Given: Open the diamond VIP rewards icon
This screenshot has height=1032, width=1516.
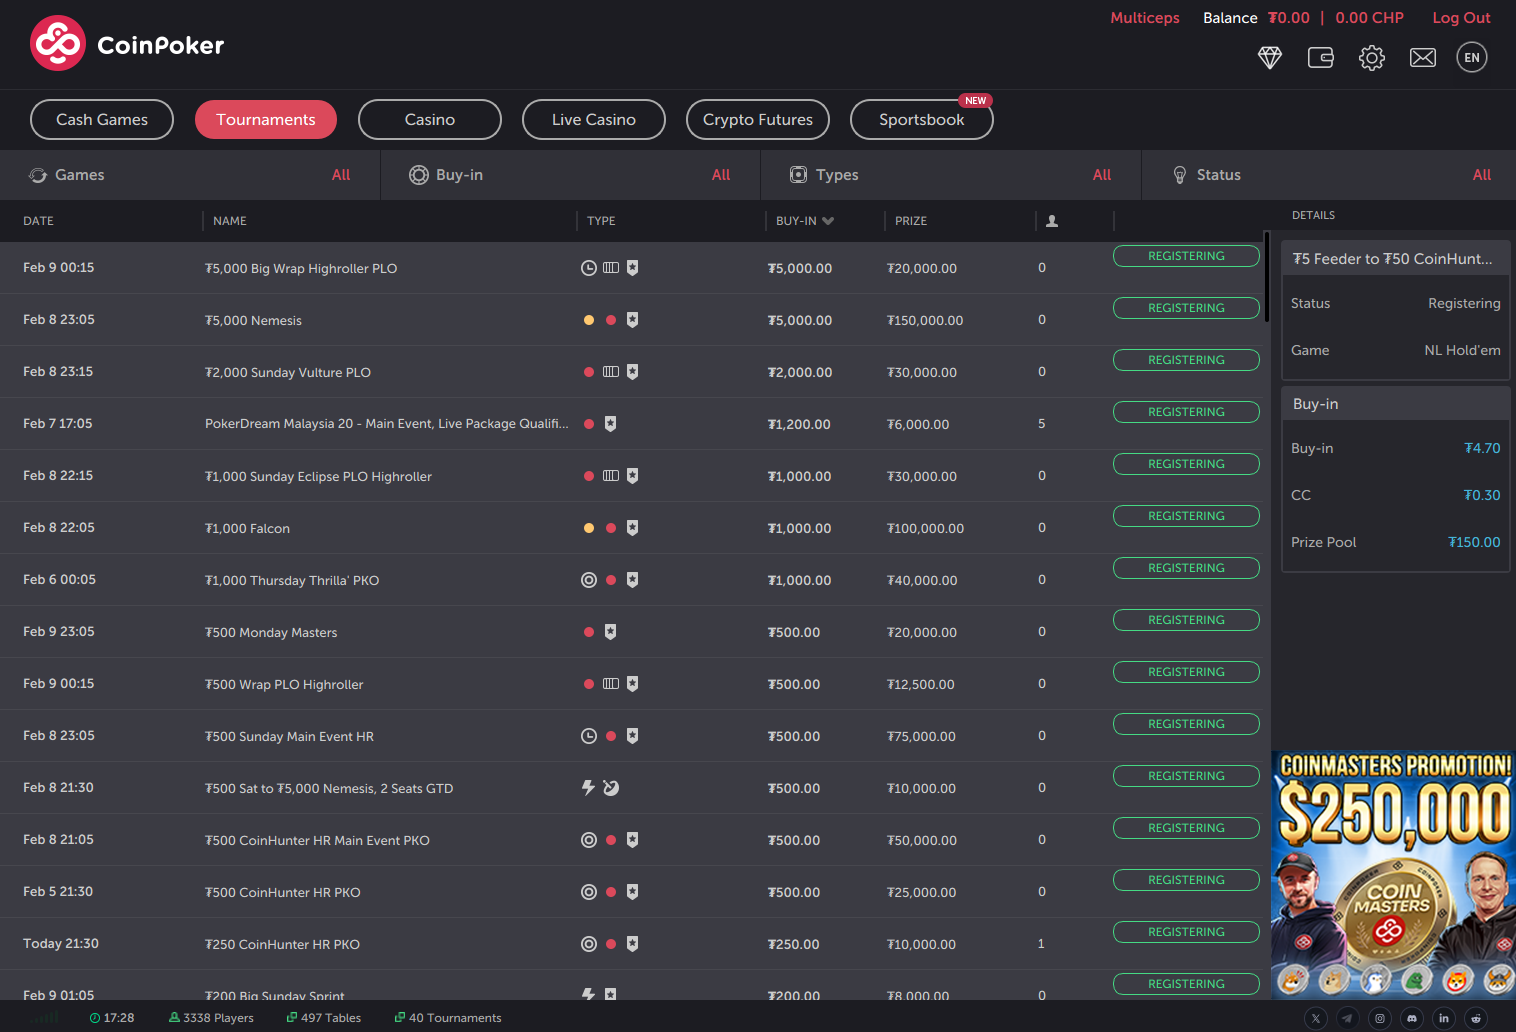Looking at the screenshot, I should click(x=1269, y=58).
